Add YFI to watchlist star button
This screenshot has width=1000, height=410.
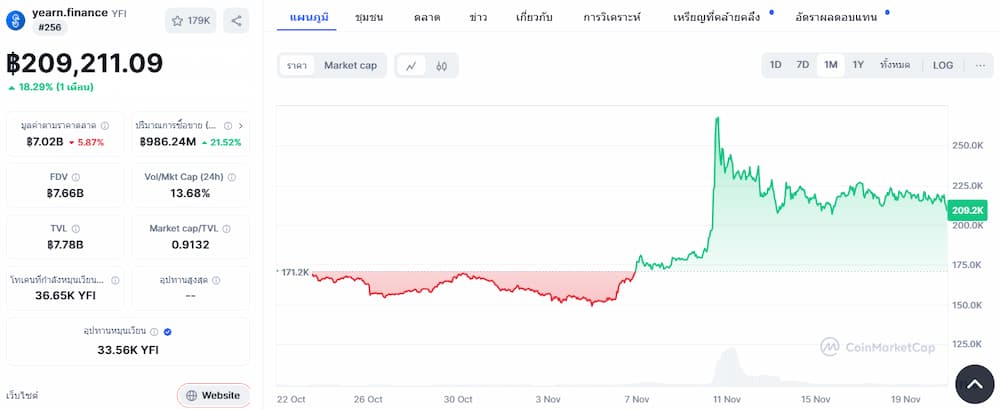(x=191, y=20)
